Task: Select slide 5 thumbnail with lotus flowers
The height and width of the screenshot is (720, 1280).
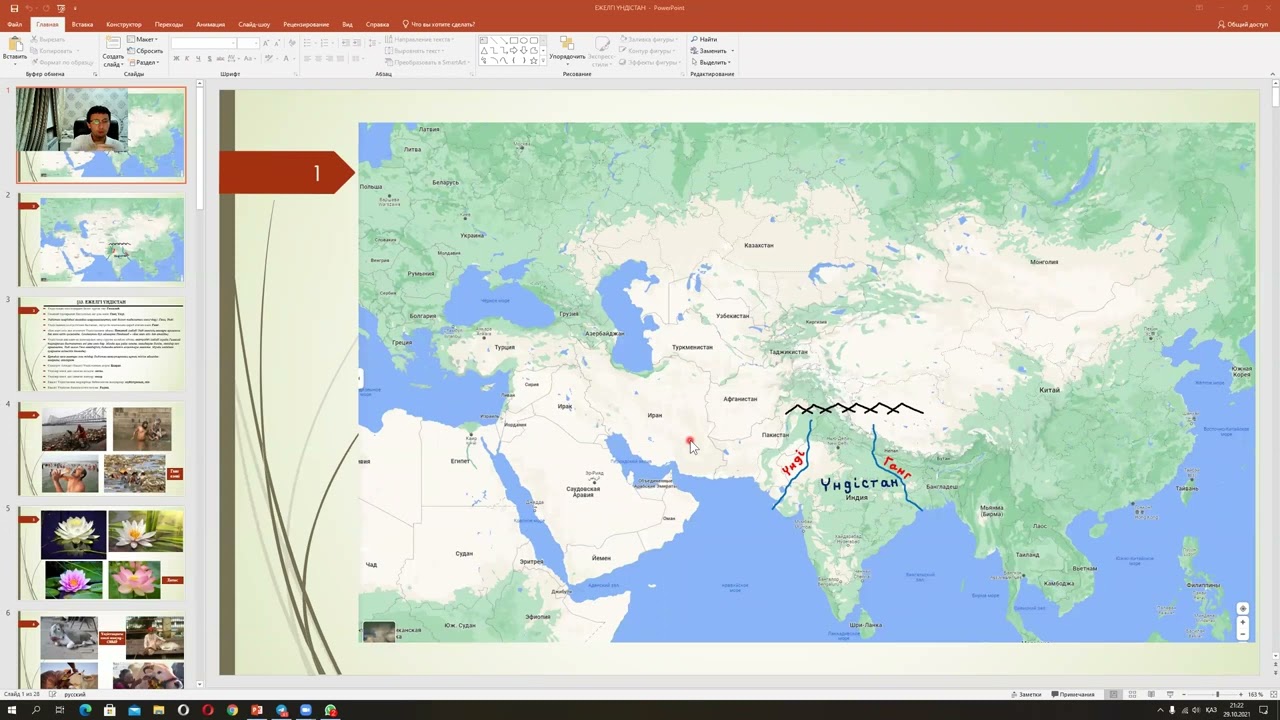Action: click(102, 553)
